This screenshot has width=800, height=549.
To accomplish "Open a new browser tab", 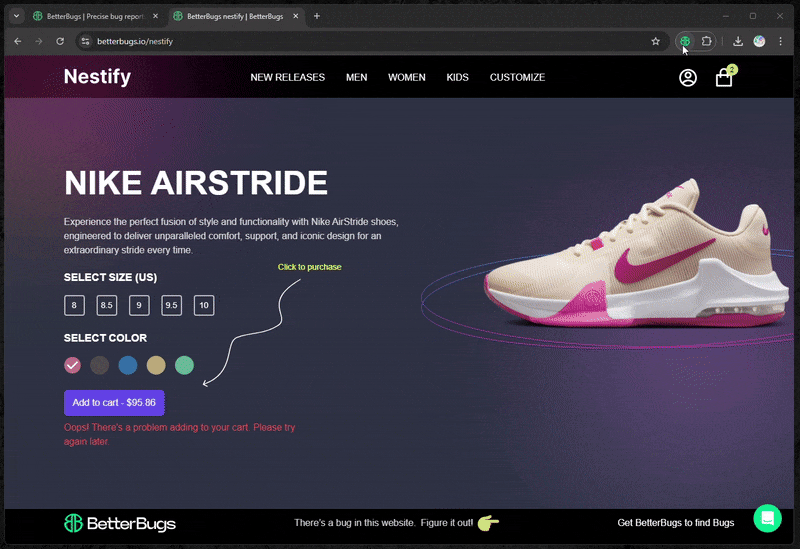I will pos(317,16).
